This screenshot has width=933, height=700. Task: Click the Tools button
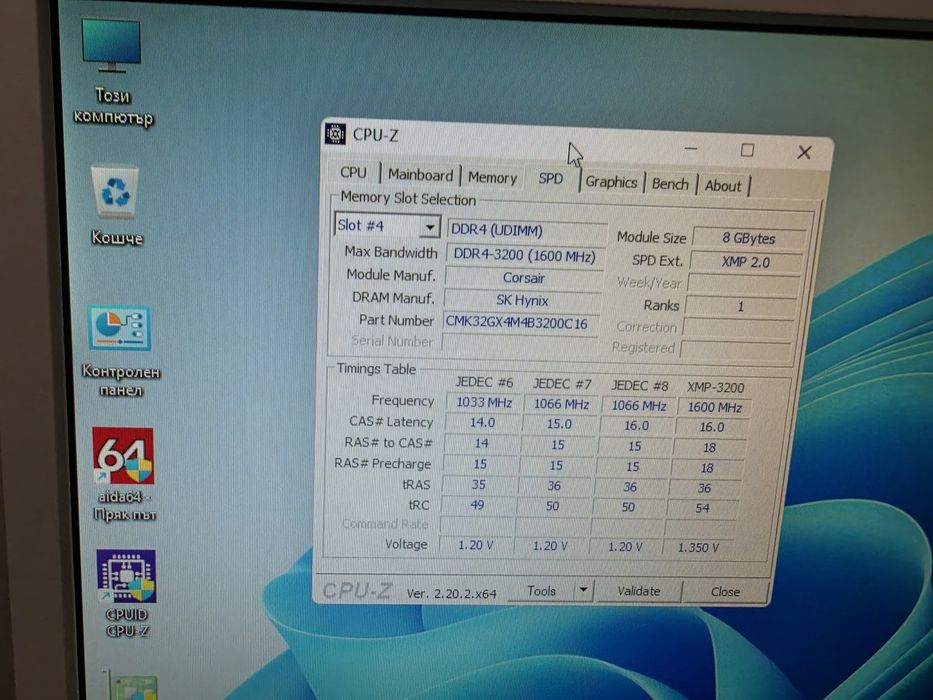pos(541,590)
